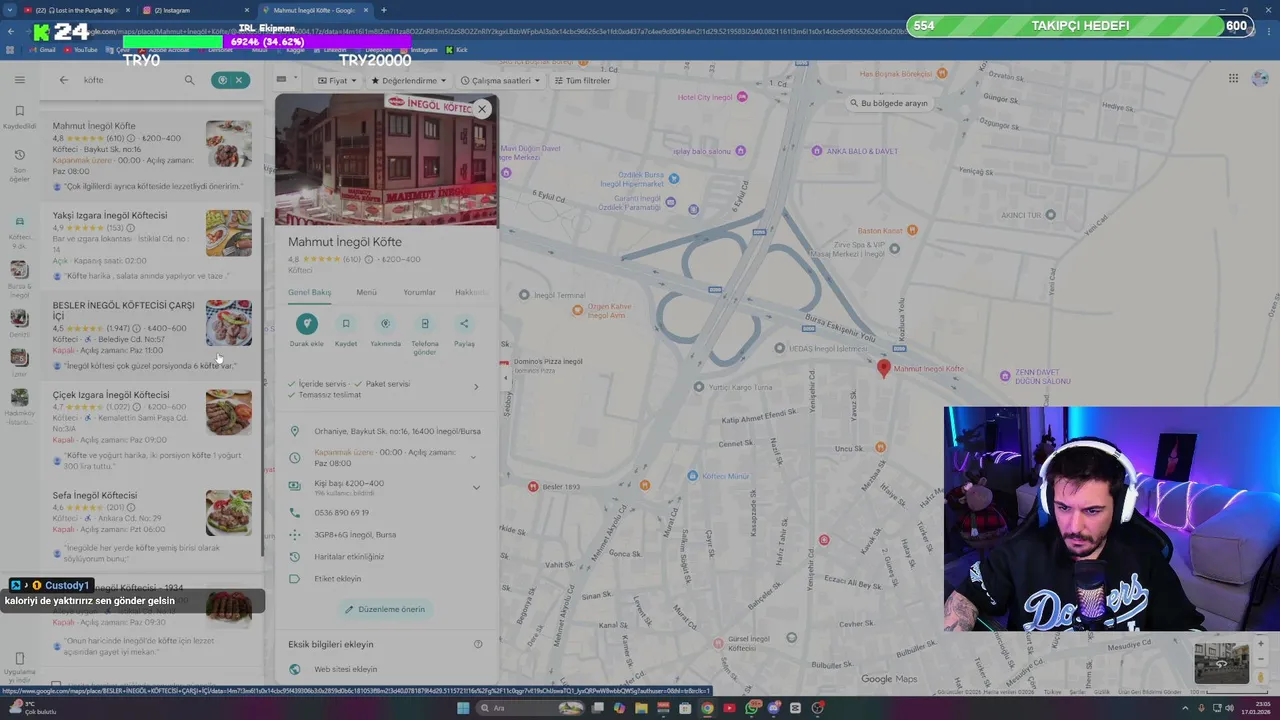Open the Fiyat filter dropdown
This screenshot has height=720, width=1280.
pos(336,80)
